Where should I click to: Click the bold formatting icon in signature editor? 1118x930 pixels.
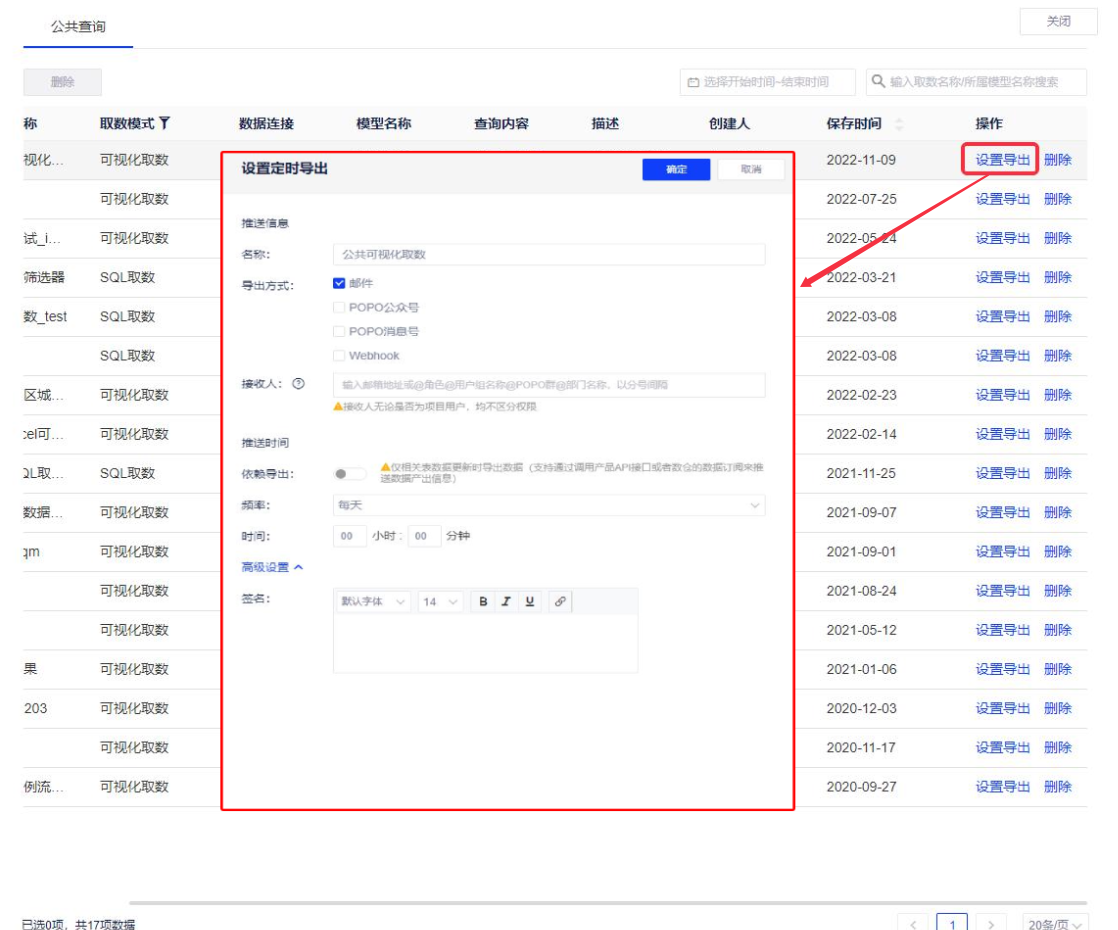click(483, 602)
